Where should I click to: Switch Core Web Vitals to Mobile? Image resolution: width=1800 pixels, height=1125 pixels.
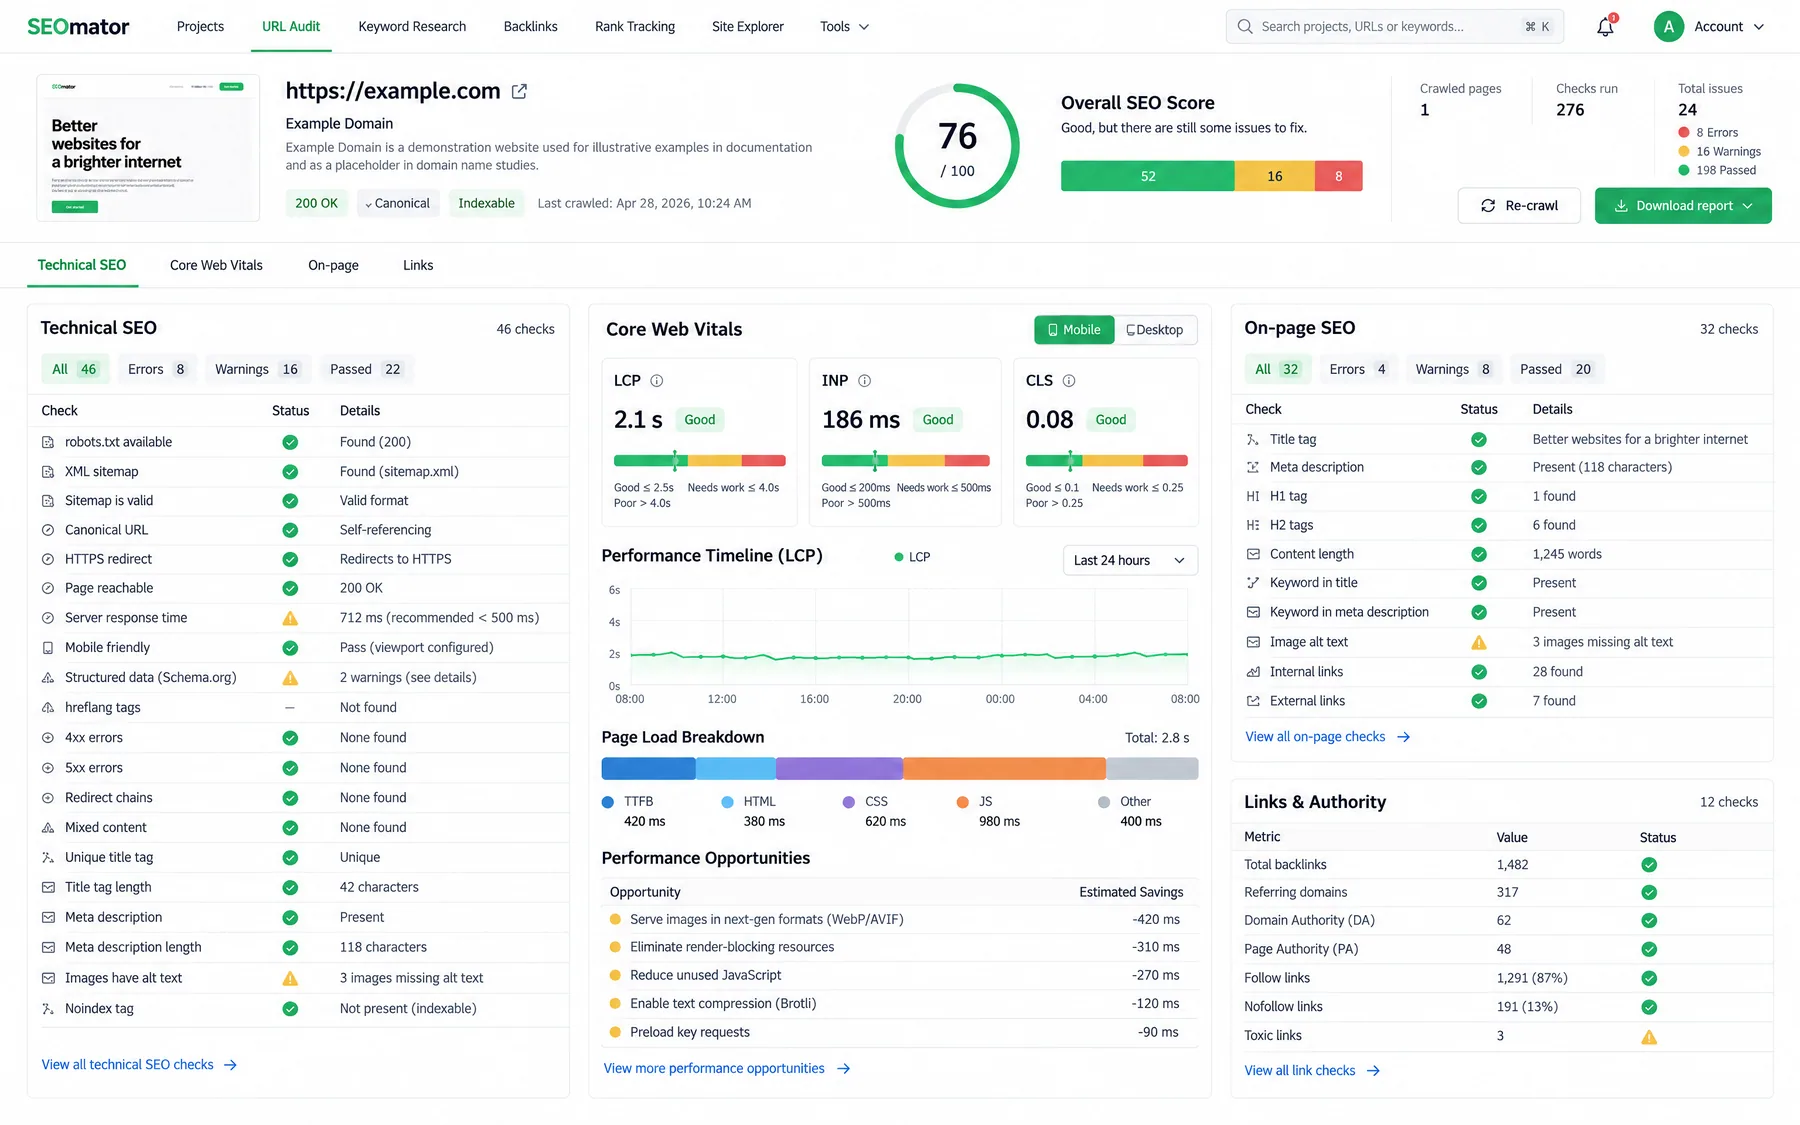[x=1074, y=330]
